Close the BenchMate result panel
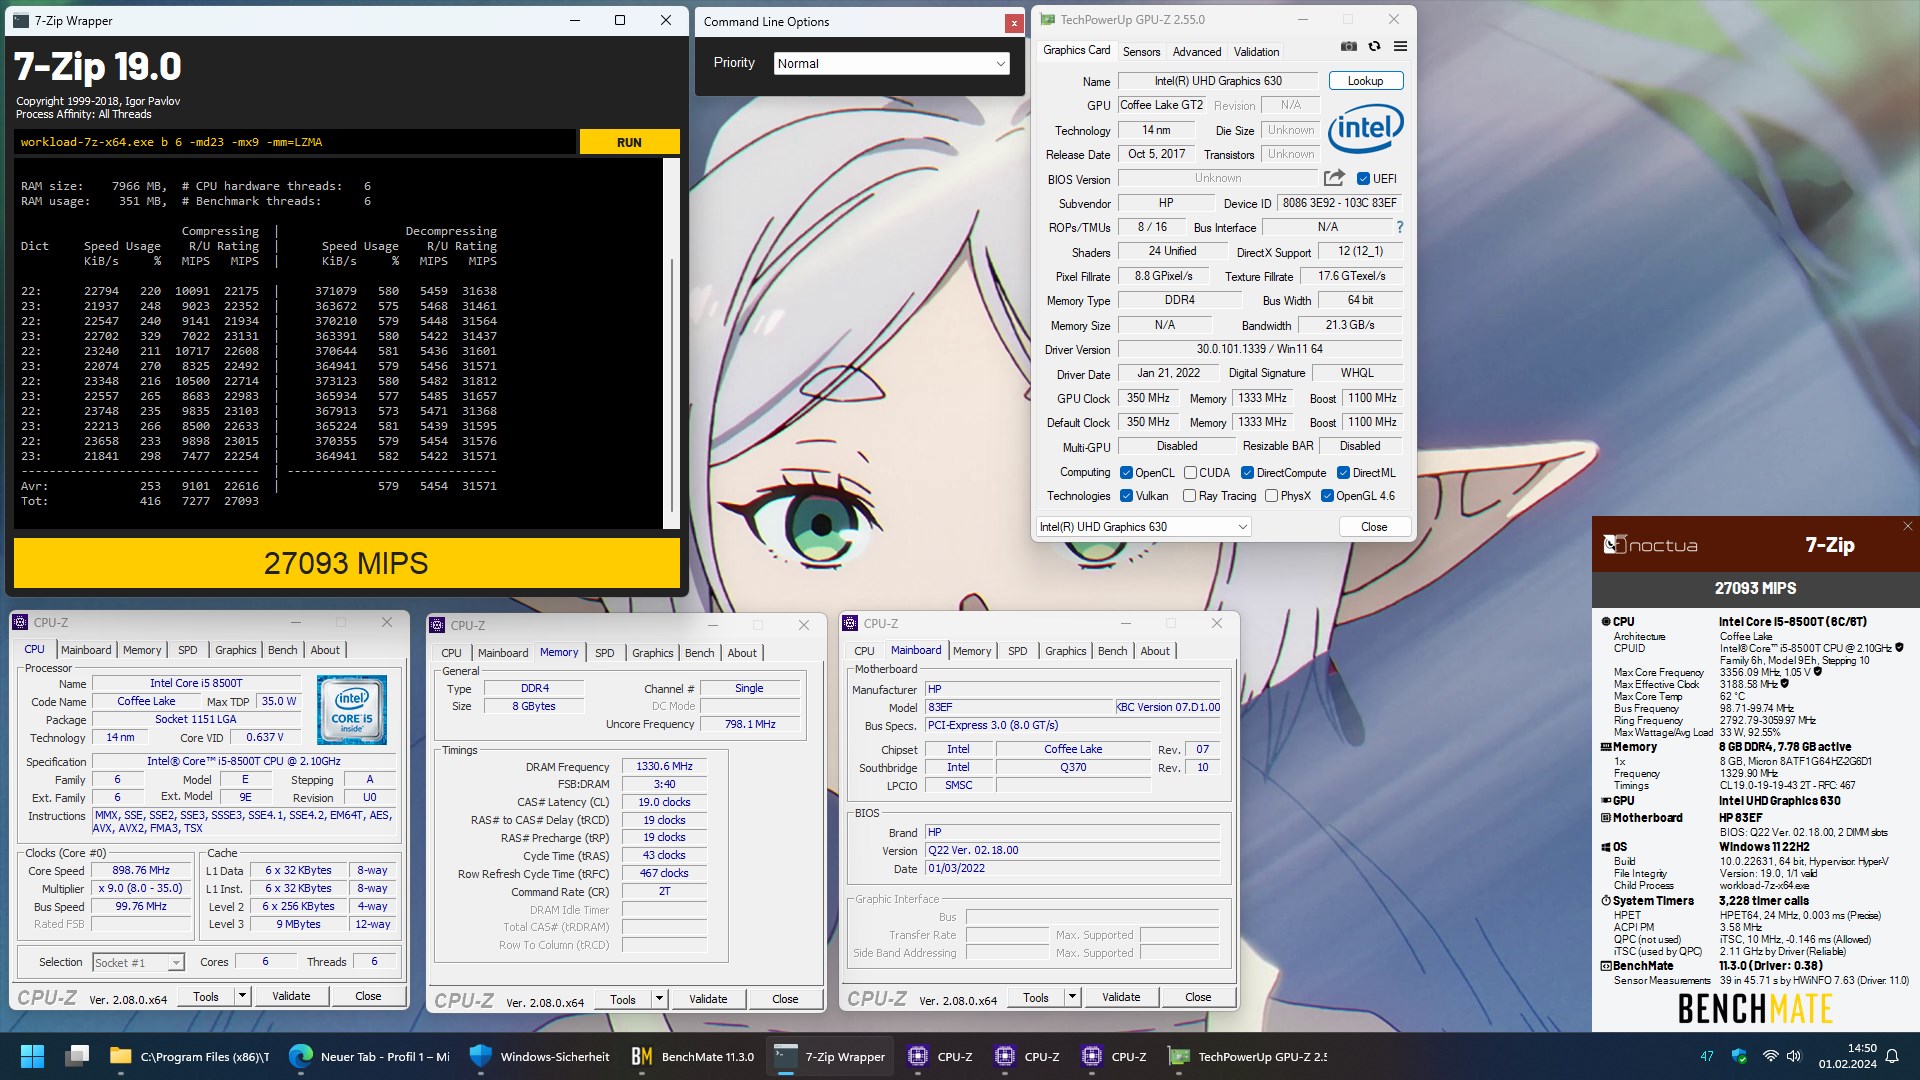Viewport: 1920px width, 1080px height. coord(1907,526)
